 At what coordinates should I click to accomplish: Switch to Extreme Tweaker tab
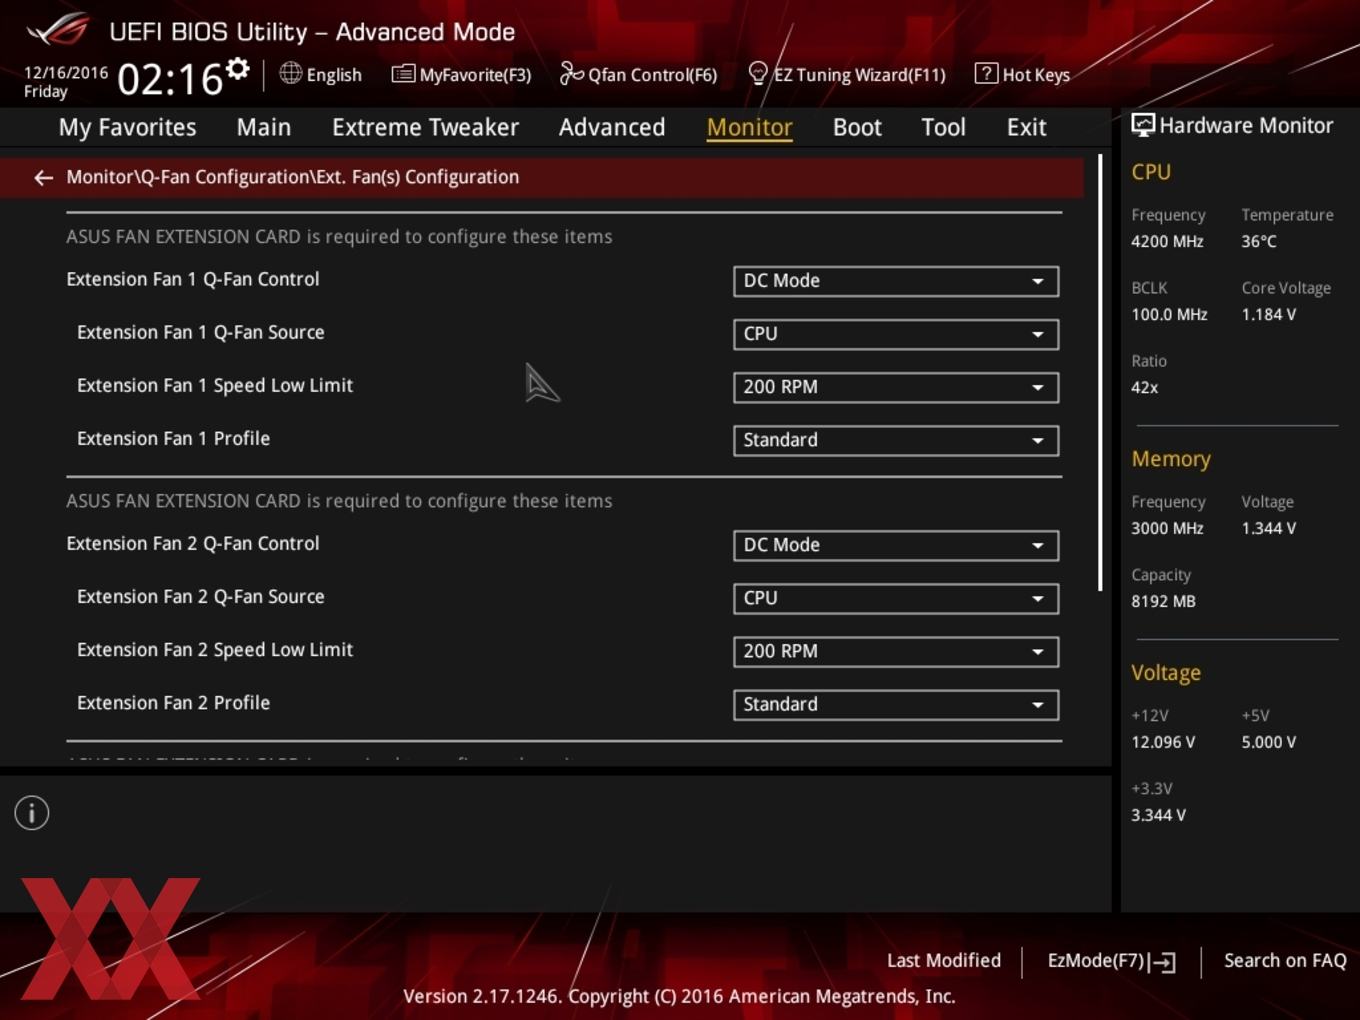[x=425, y=128]
